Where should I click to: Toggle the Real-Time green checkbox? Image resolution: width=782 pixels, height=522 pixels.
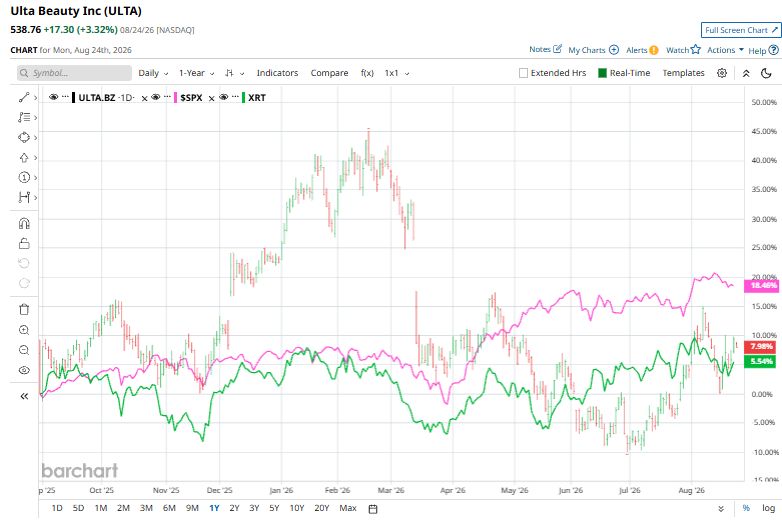click(602, 73)
